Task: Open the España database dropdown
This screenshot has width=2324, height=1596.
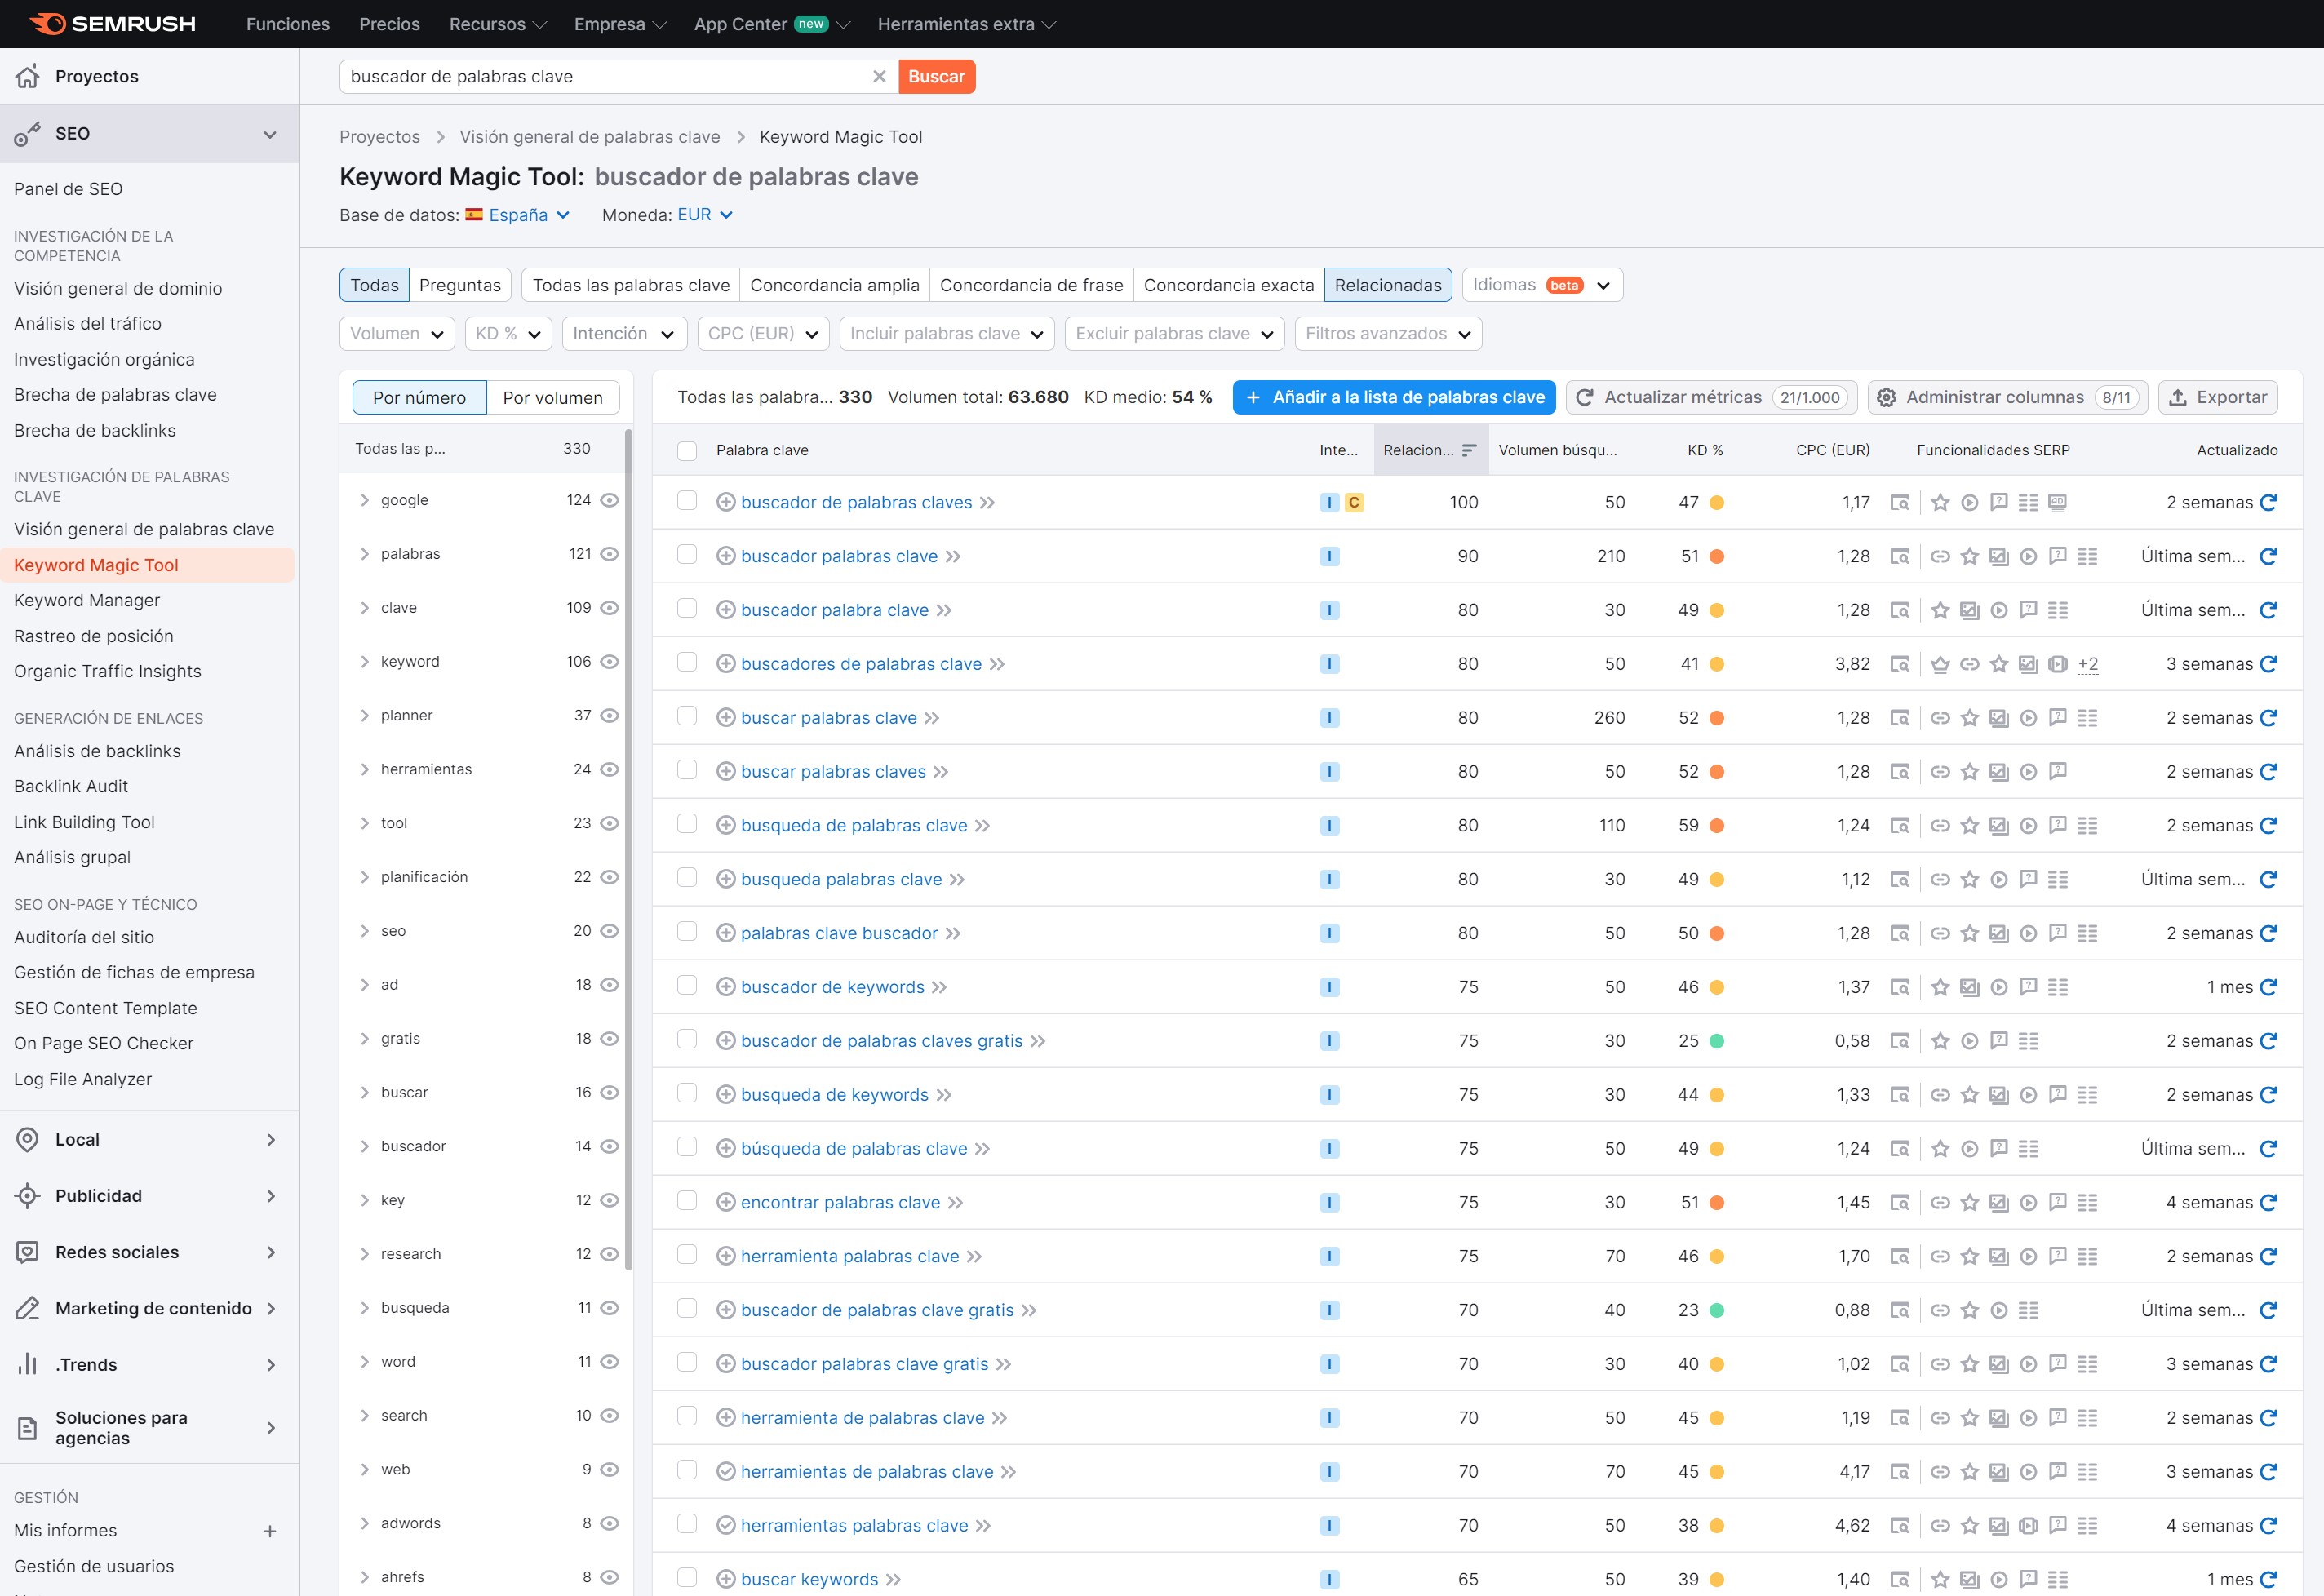Action: [517, 215]
